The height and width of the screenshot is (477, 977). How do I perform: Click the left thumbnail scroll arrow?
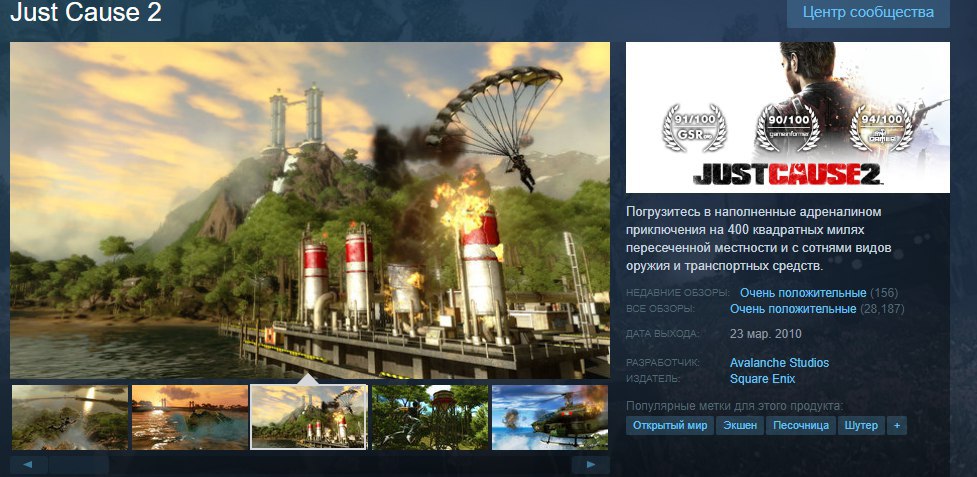pyautogui.click(x=29, y=465)
